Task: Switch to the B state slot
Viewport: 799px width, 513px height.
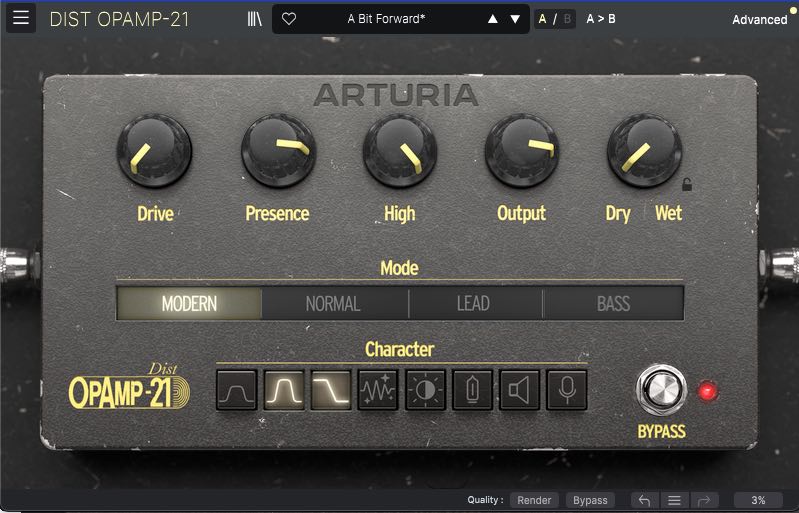Action: [x=567, y=19]
